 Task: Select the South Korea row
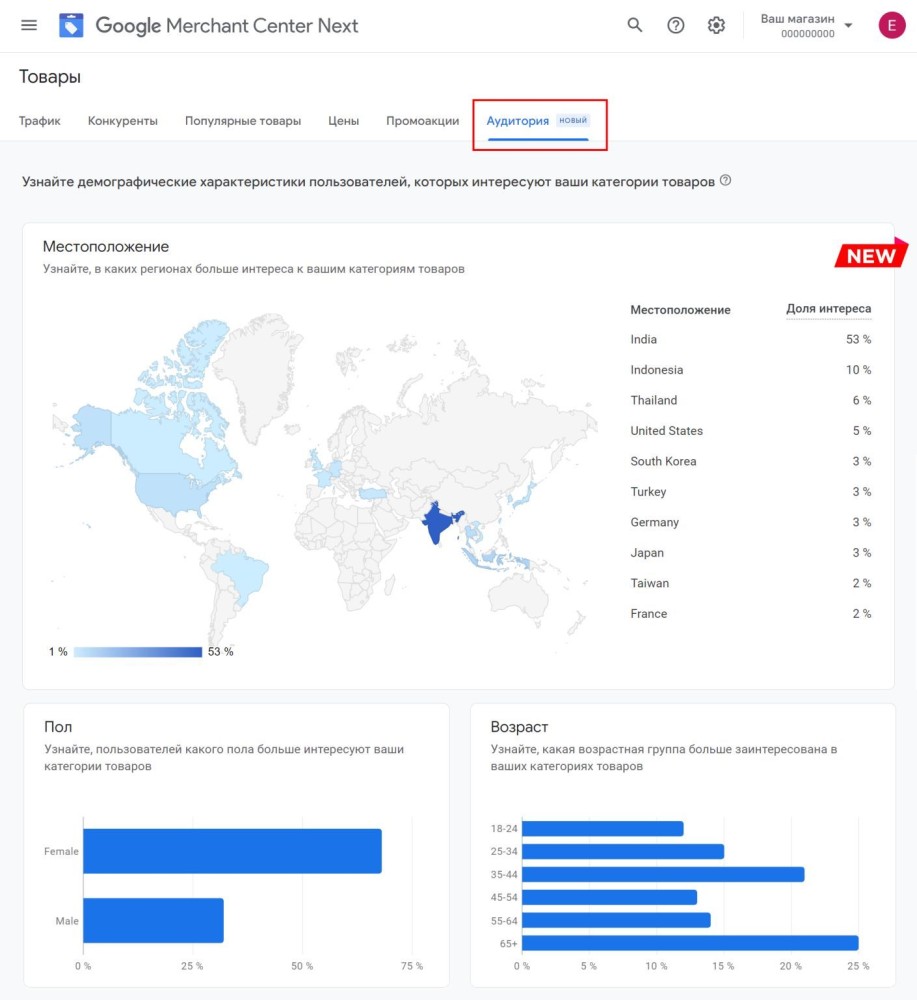pos(751,461)
